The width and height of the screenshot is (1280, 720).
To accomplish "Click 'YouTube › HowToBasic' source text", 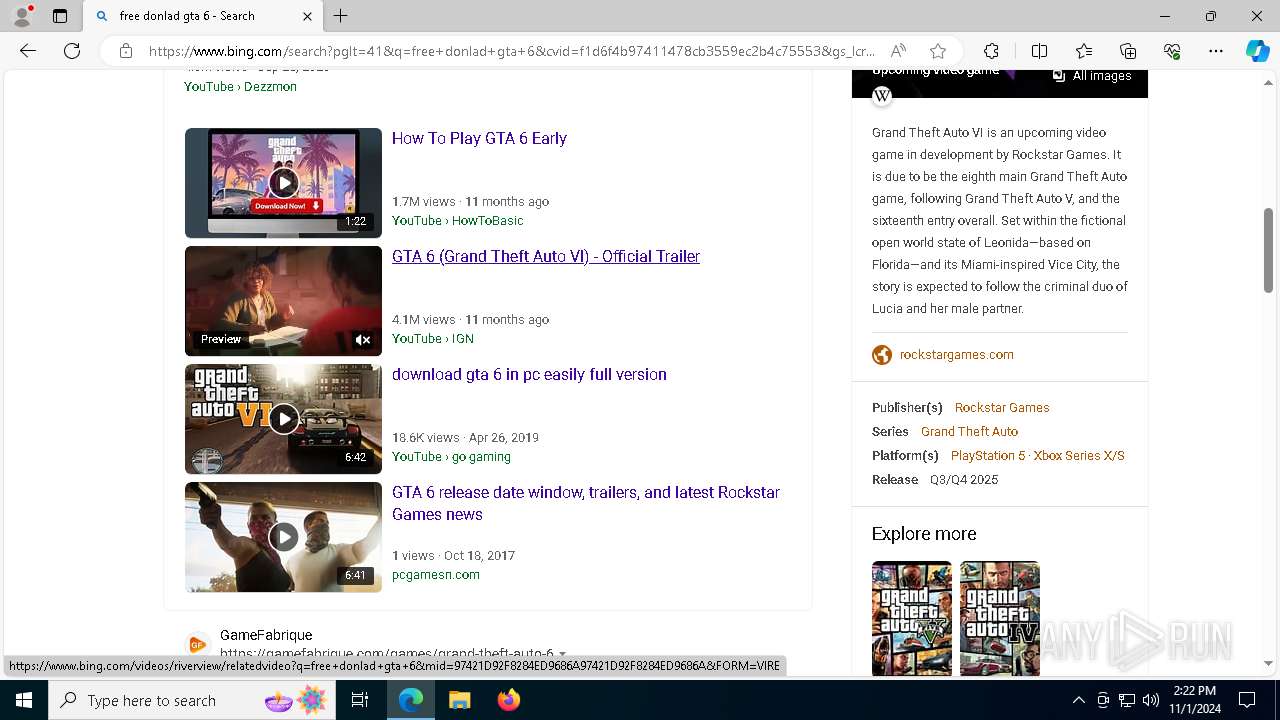I will (x=457, y=221).
